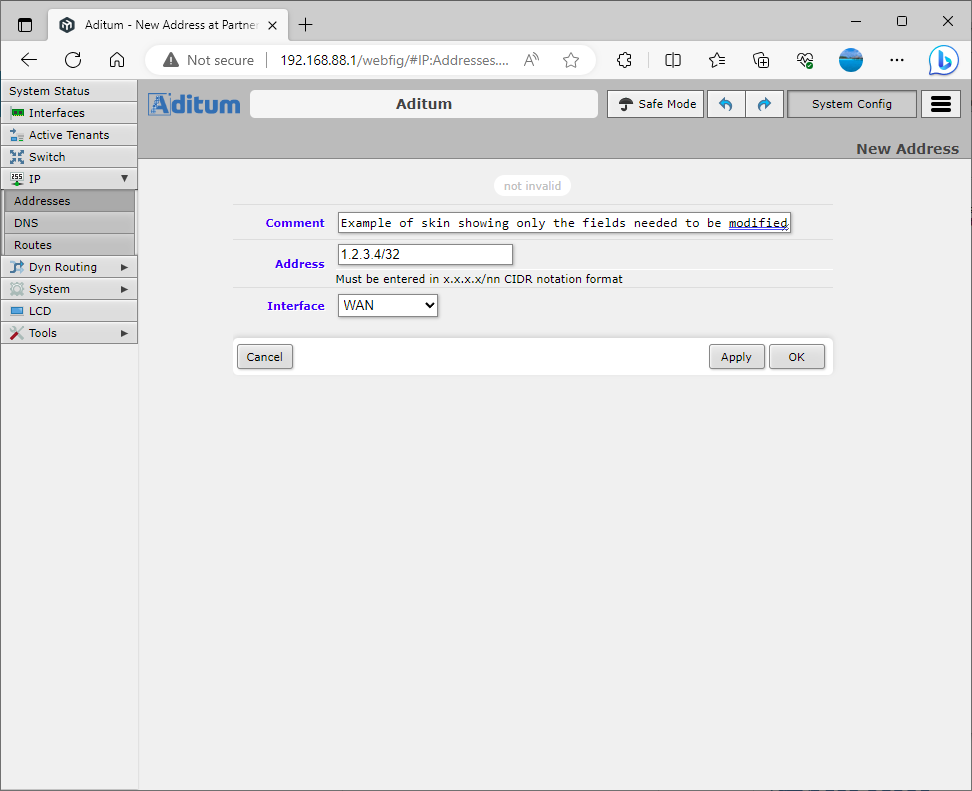This screenshot has height=791, width=972.
Task: Click the LCD sidebar icon
Action: coord(16,310)
